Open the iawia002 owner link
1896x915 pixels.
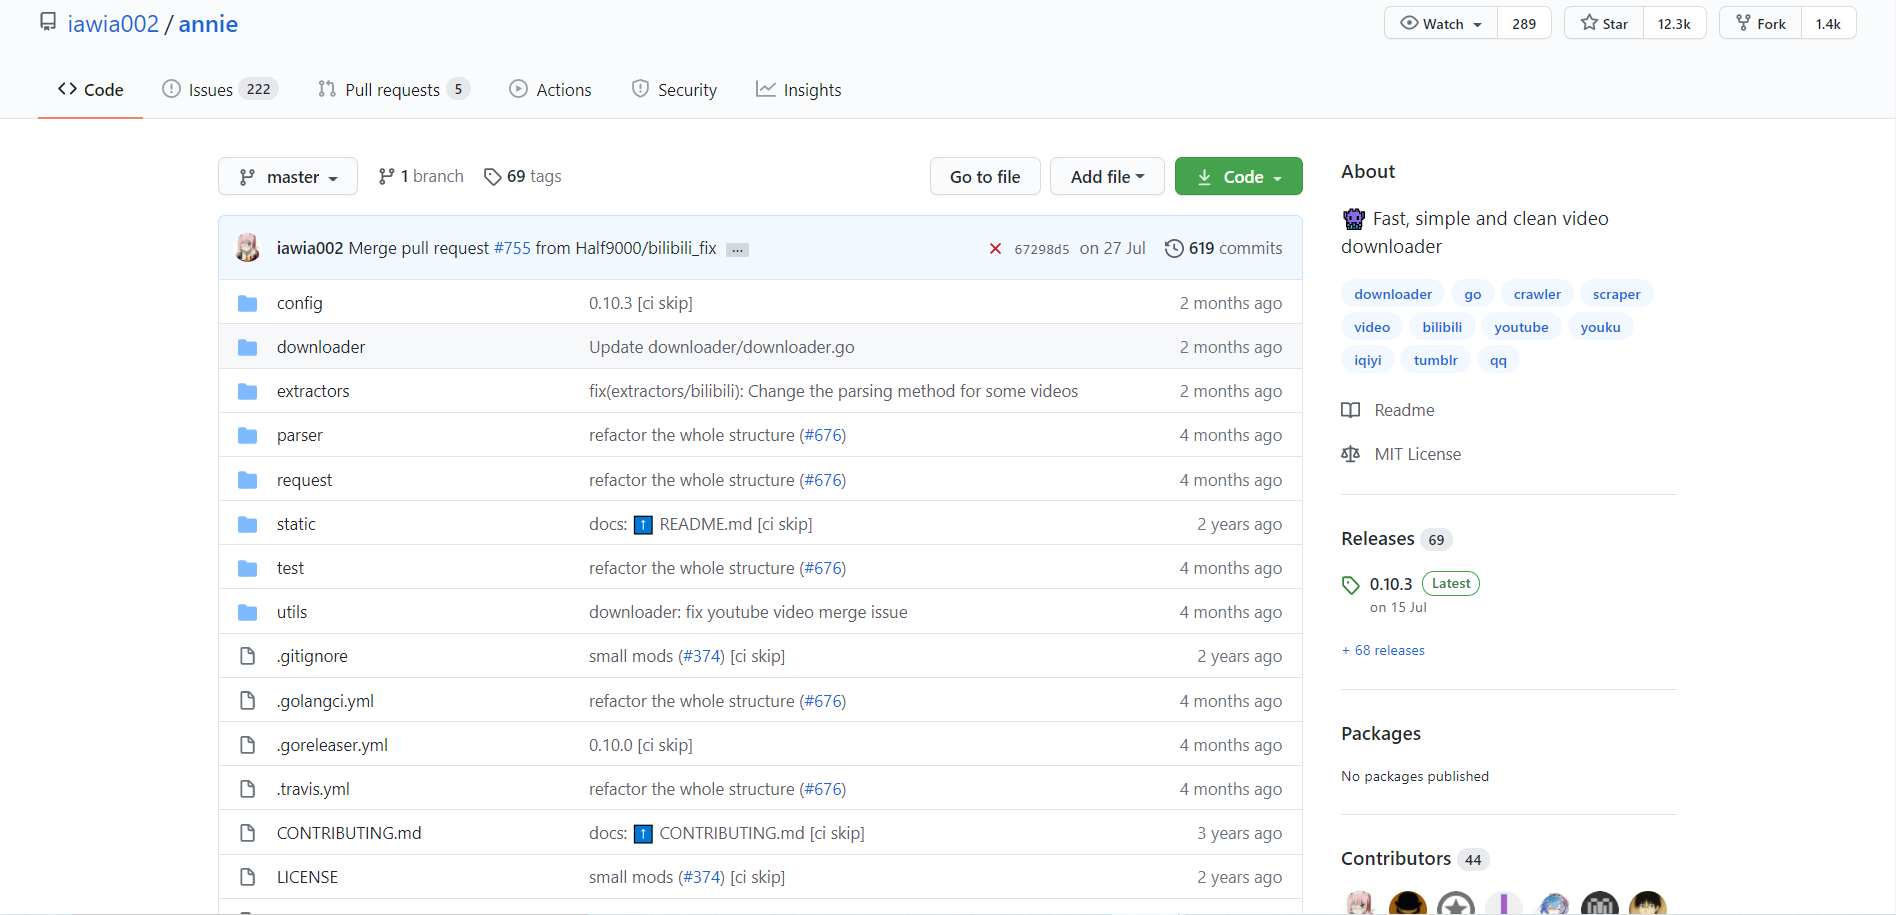[x=113, y=24]
